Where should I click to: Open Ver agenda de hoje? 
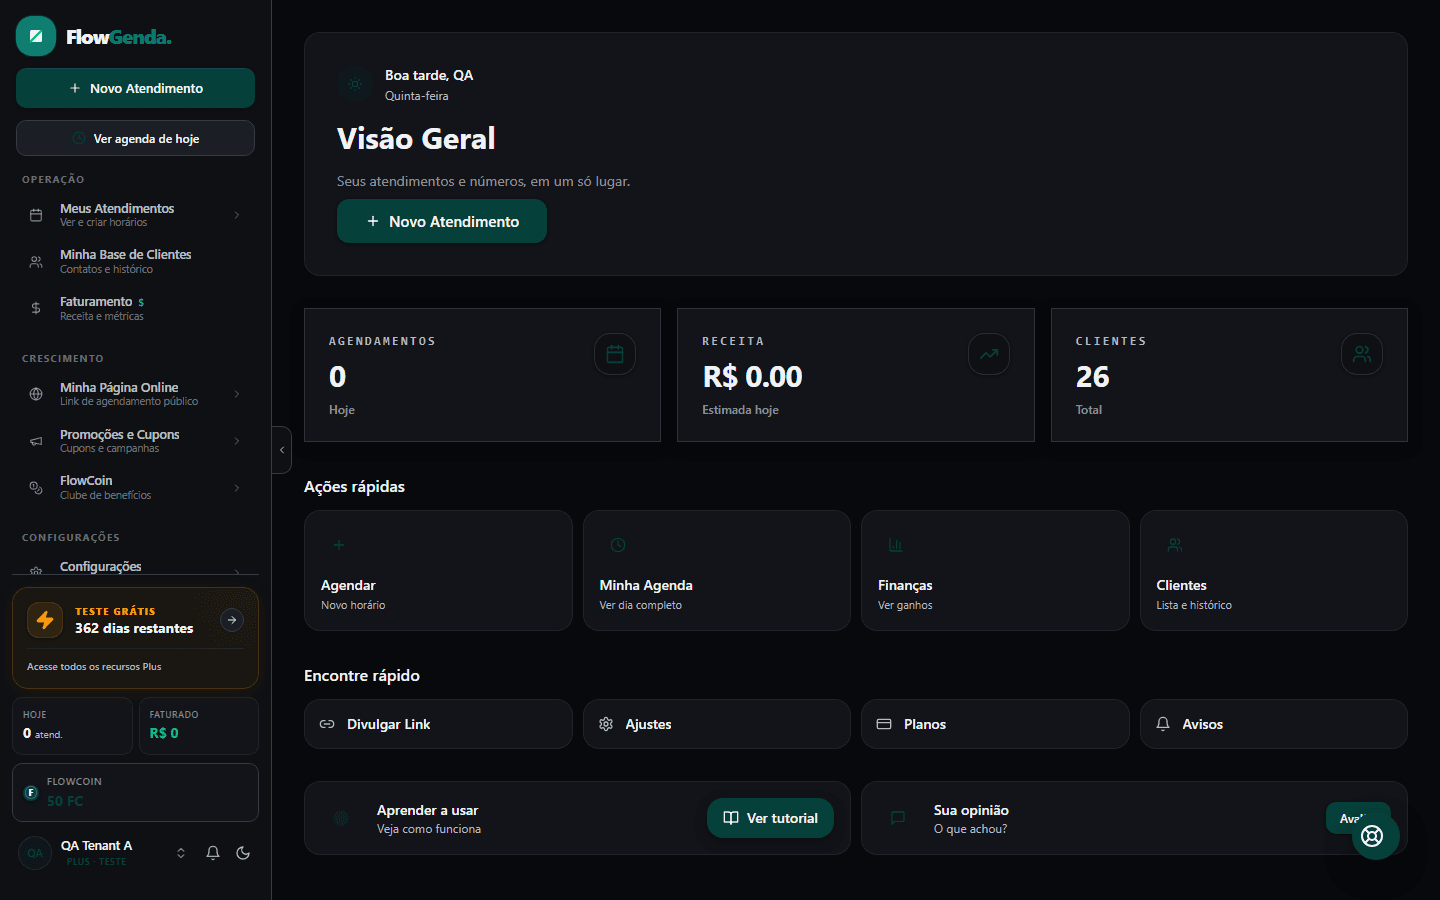point(135,138)
